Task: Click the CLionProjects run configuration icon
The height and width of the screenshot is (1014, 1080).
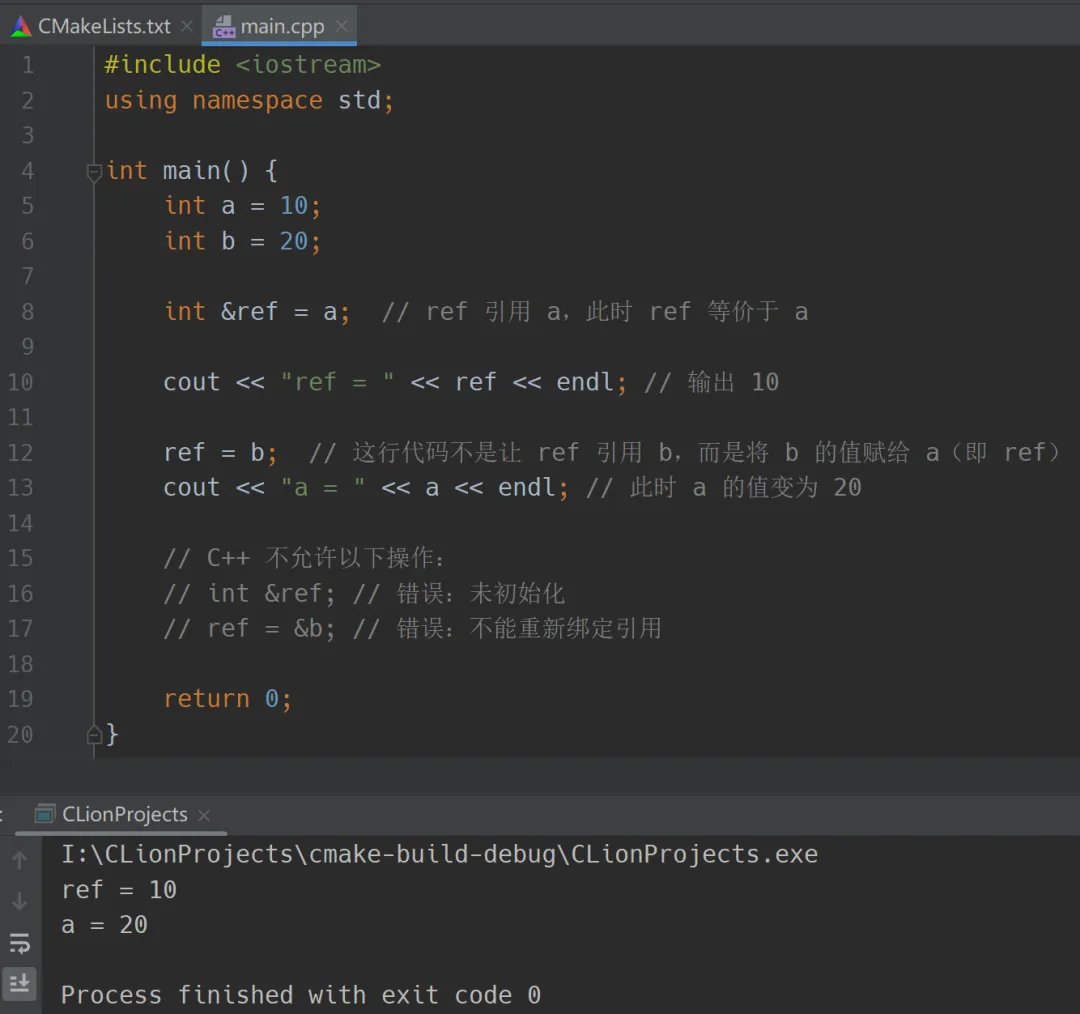Action: 45,814
